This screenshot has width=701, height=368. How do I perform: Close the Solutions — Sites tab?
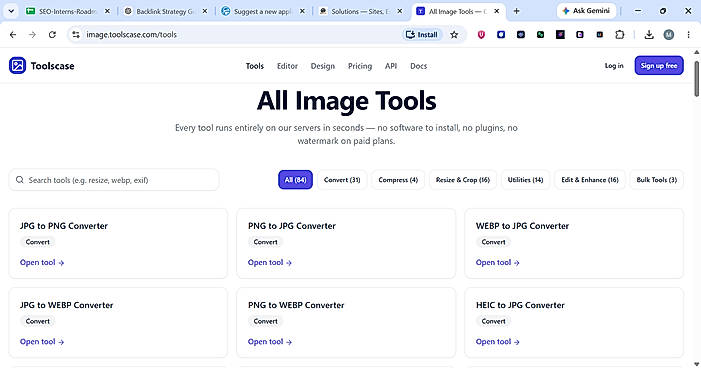pyautogui.click(x=400, y=11)
